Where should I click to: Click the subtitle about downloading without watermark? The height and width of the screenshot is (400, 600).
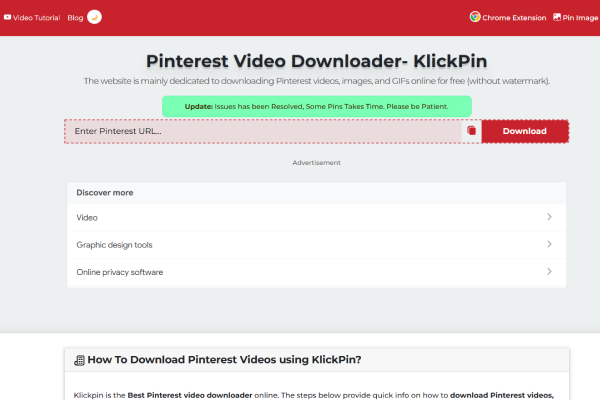[316, 81]
